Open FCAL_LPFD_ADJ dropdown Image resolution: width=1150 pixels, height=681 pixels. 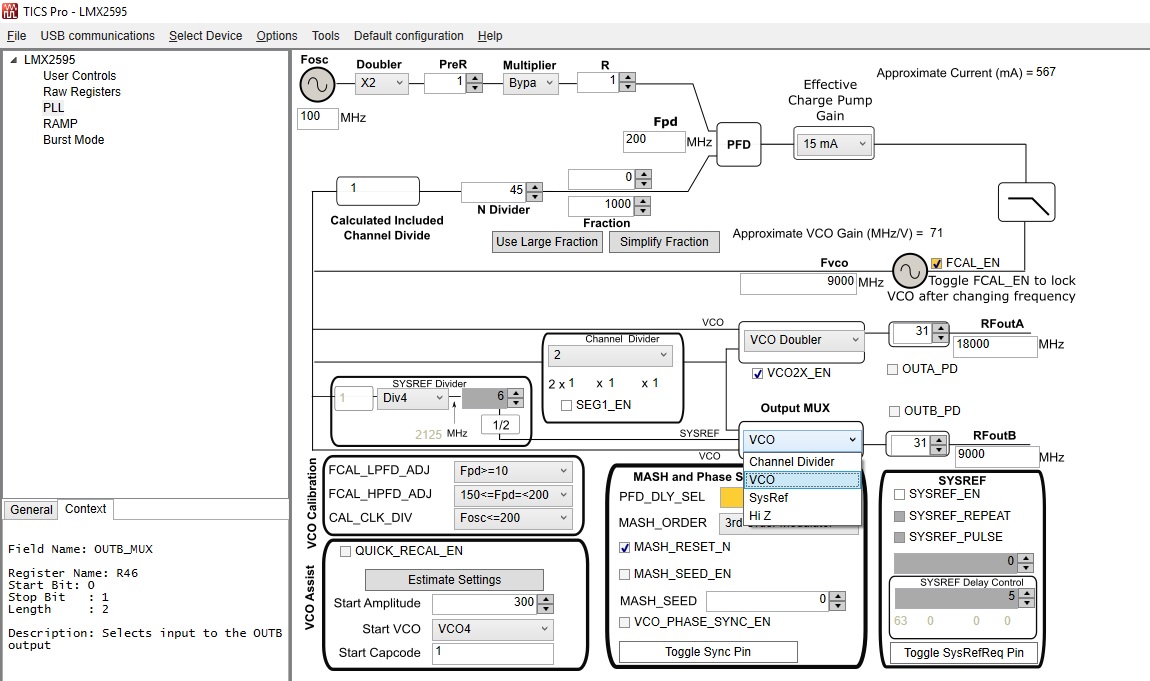(x=513, y=471)
